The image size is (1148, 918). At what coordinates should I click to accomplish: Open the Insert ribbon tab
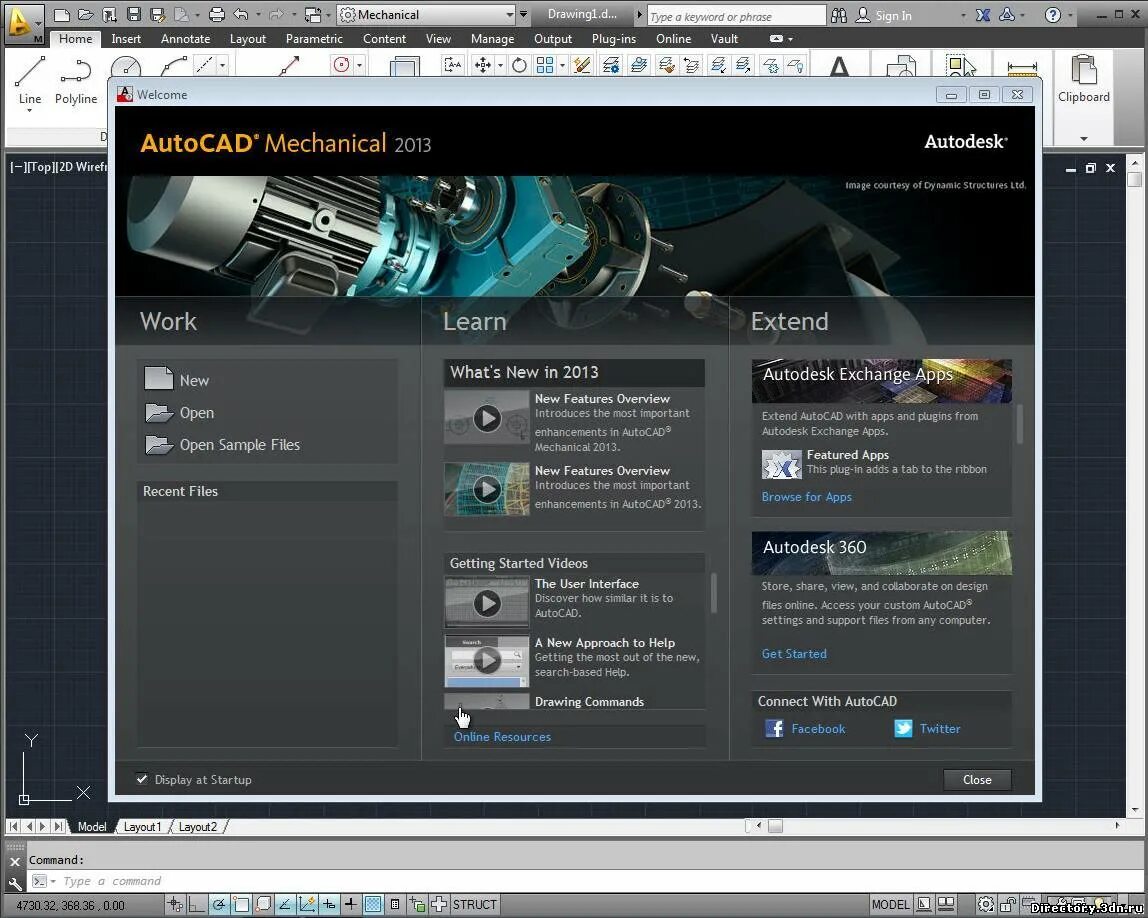pyautogui.click(x=126, y=39)
